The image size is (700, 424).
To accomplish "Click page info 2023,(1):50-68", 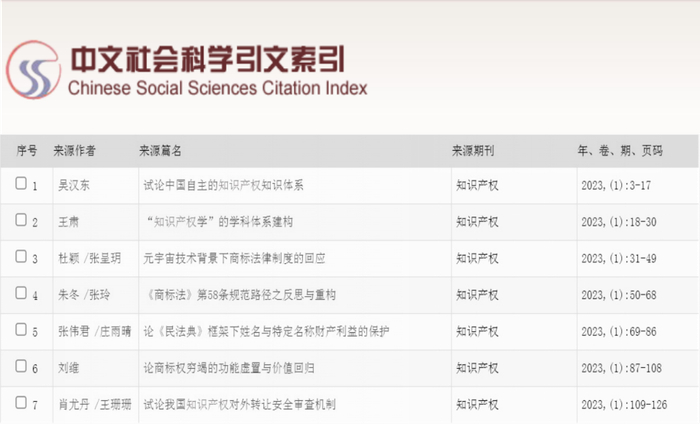I will (x=619, y=295).
